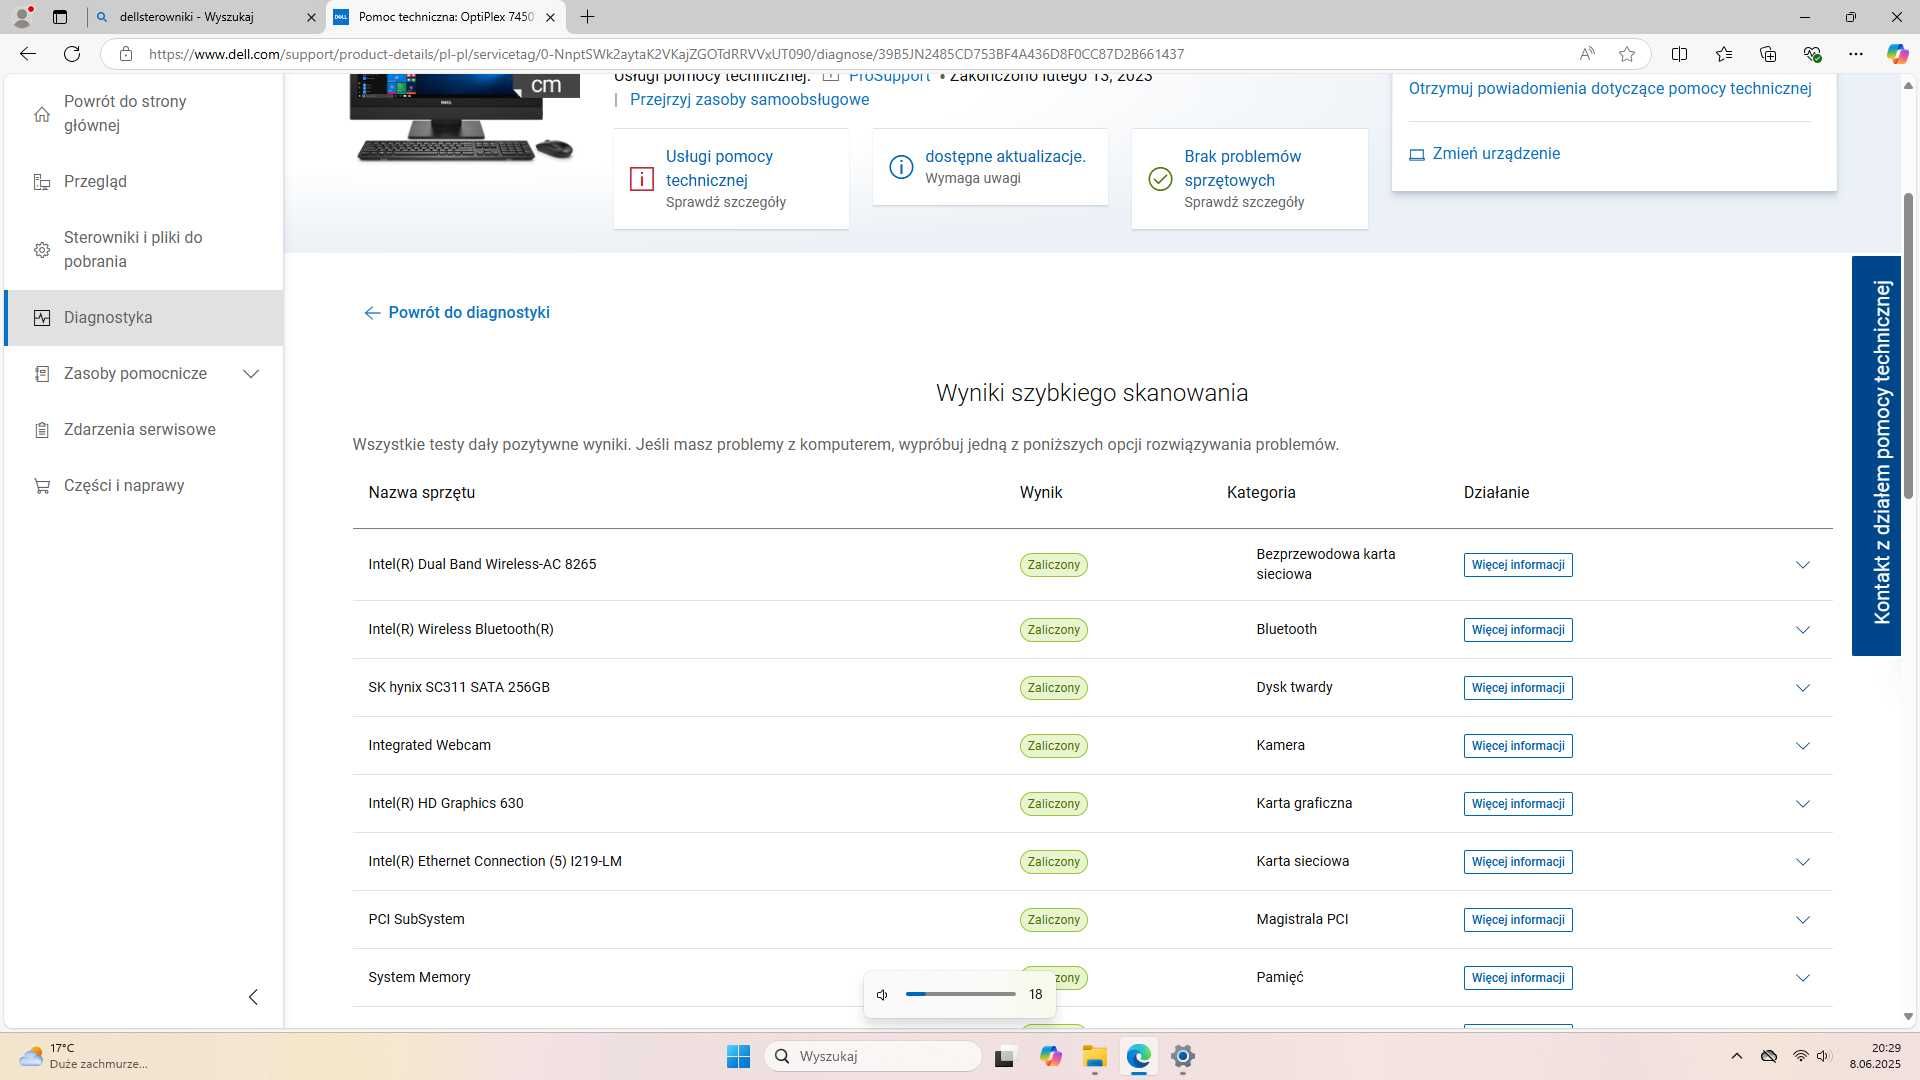Open Powrót do strony głównej in sidebar
1920x1080 pixels.
[144, 113]
